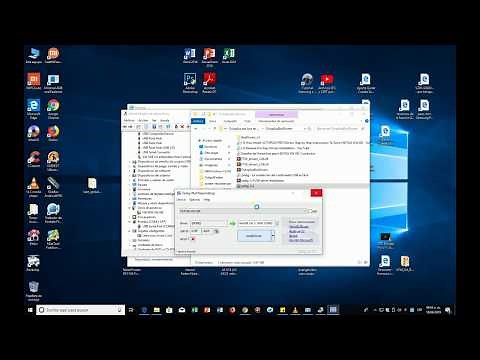The image size is (480, 360).
Task: Open the Options menu in bootloader dialog
Action: click(x=194, y=199)
